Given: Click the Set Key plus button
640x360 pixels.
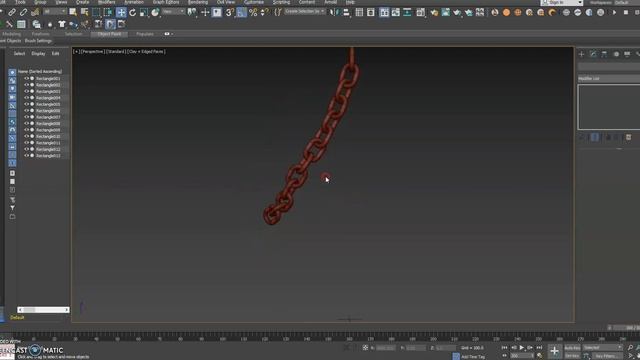Looking at the screenshot, I should click(x=554, y=350).
